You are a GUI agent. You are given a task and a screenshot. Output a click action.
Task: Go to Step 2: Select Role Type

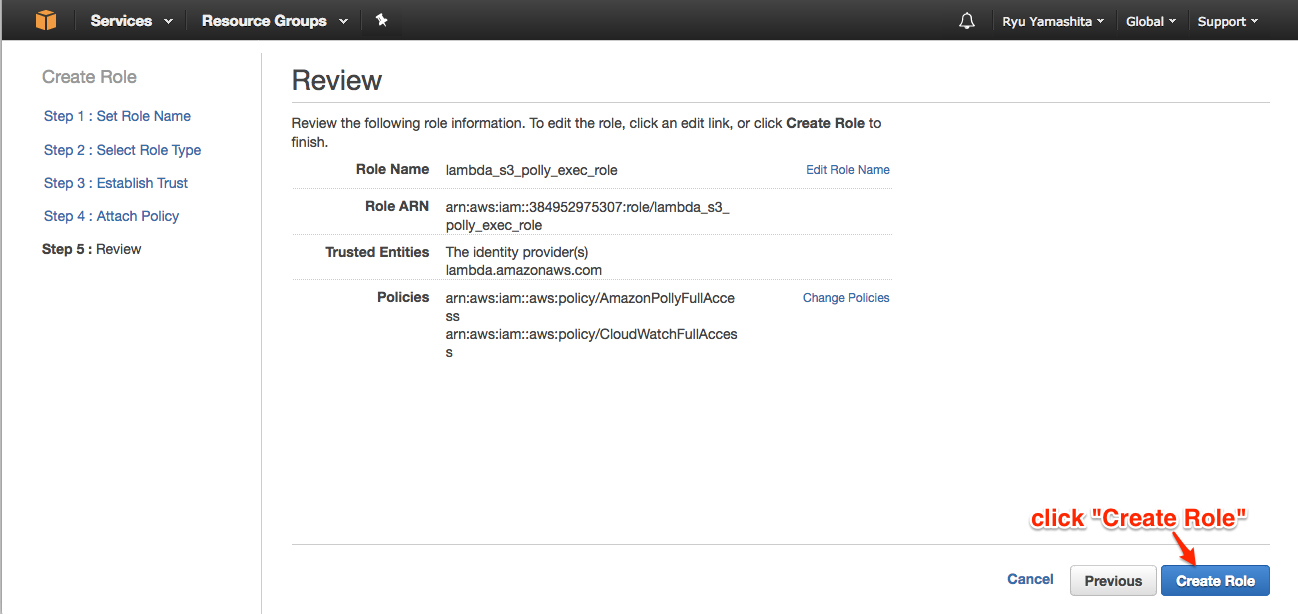122,150
